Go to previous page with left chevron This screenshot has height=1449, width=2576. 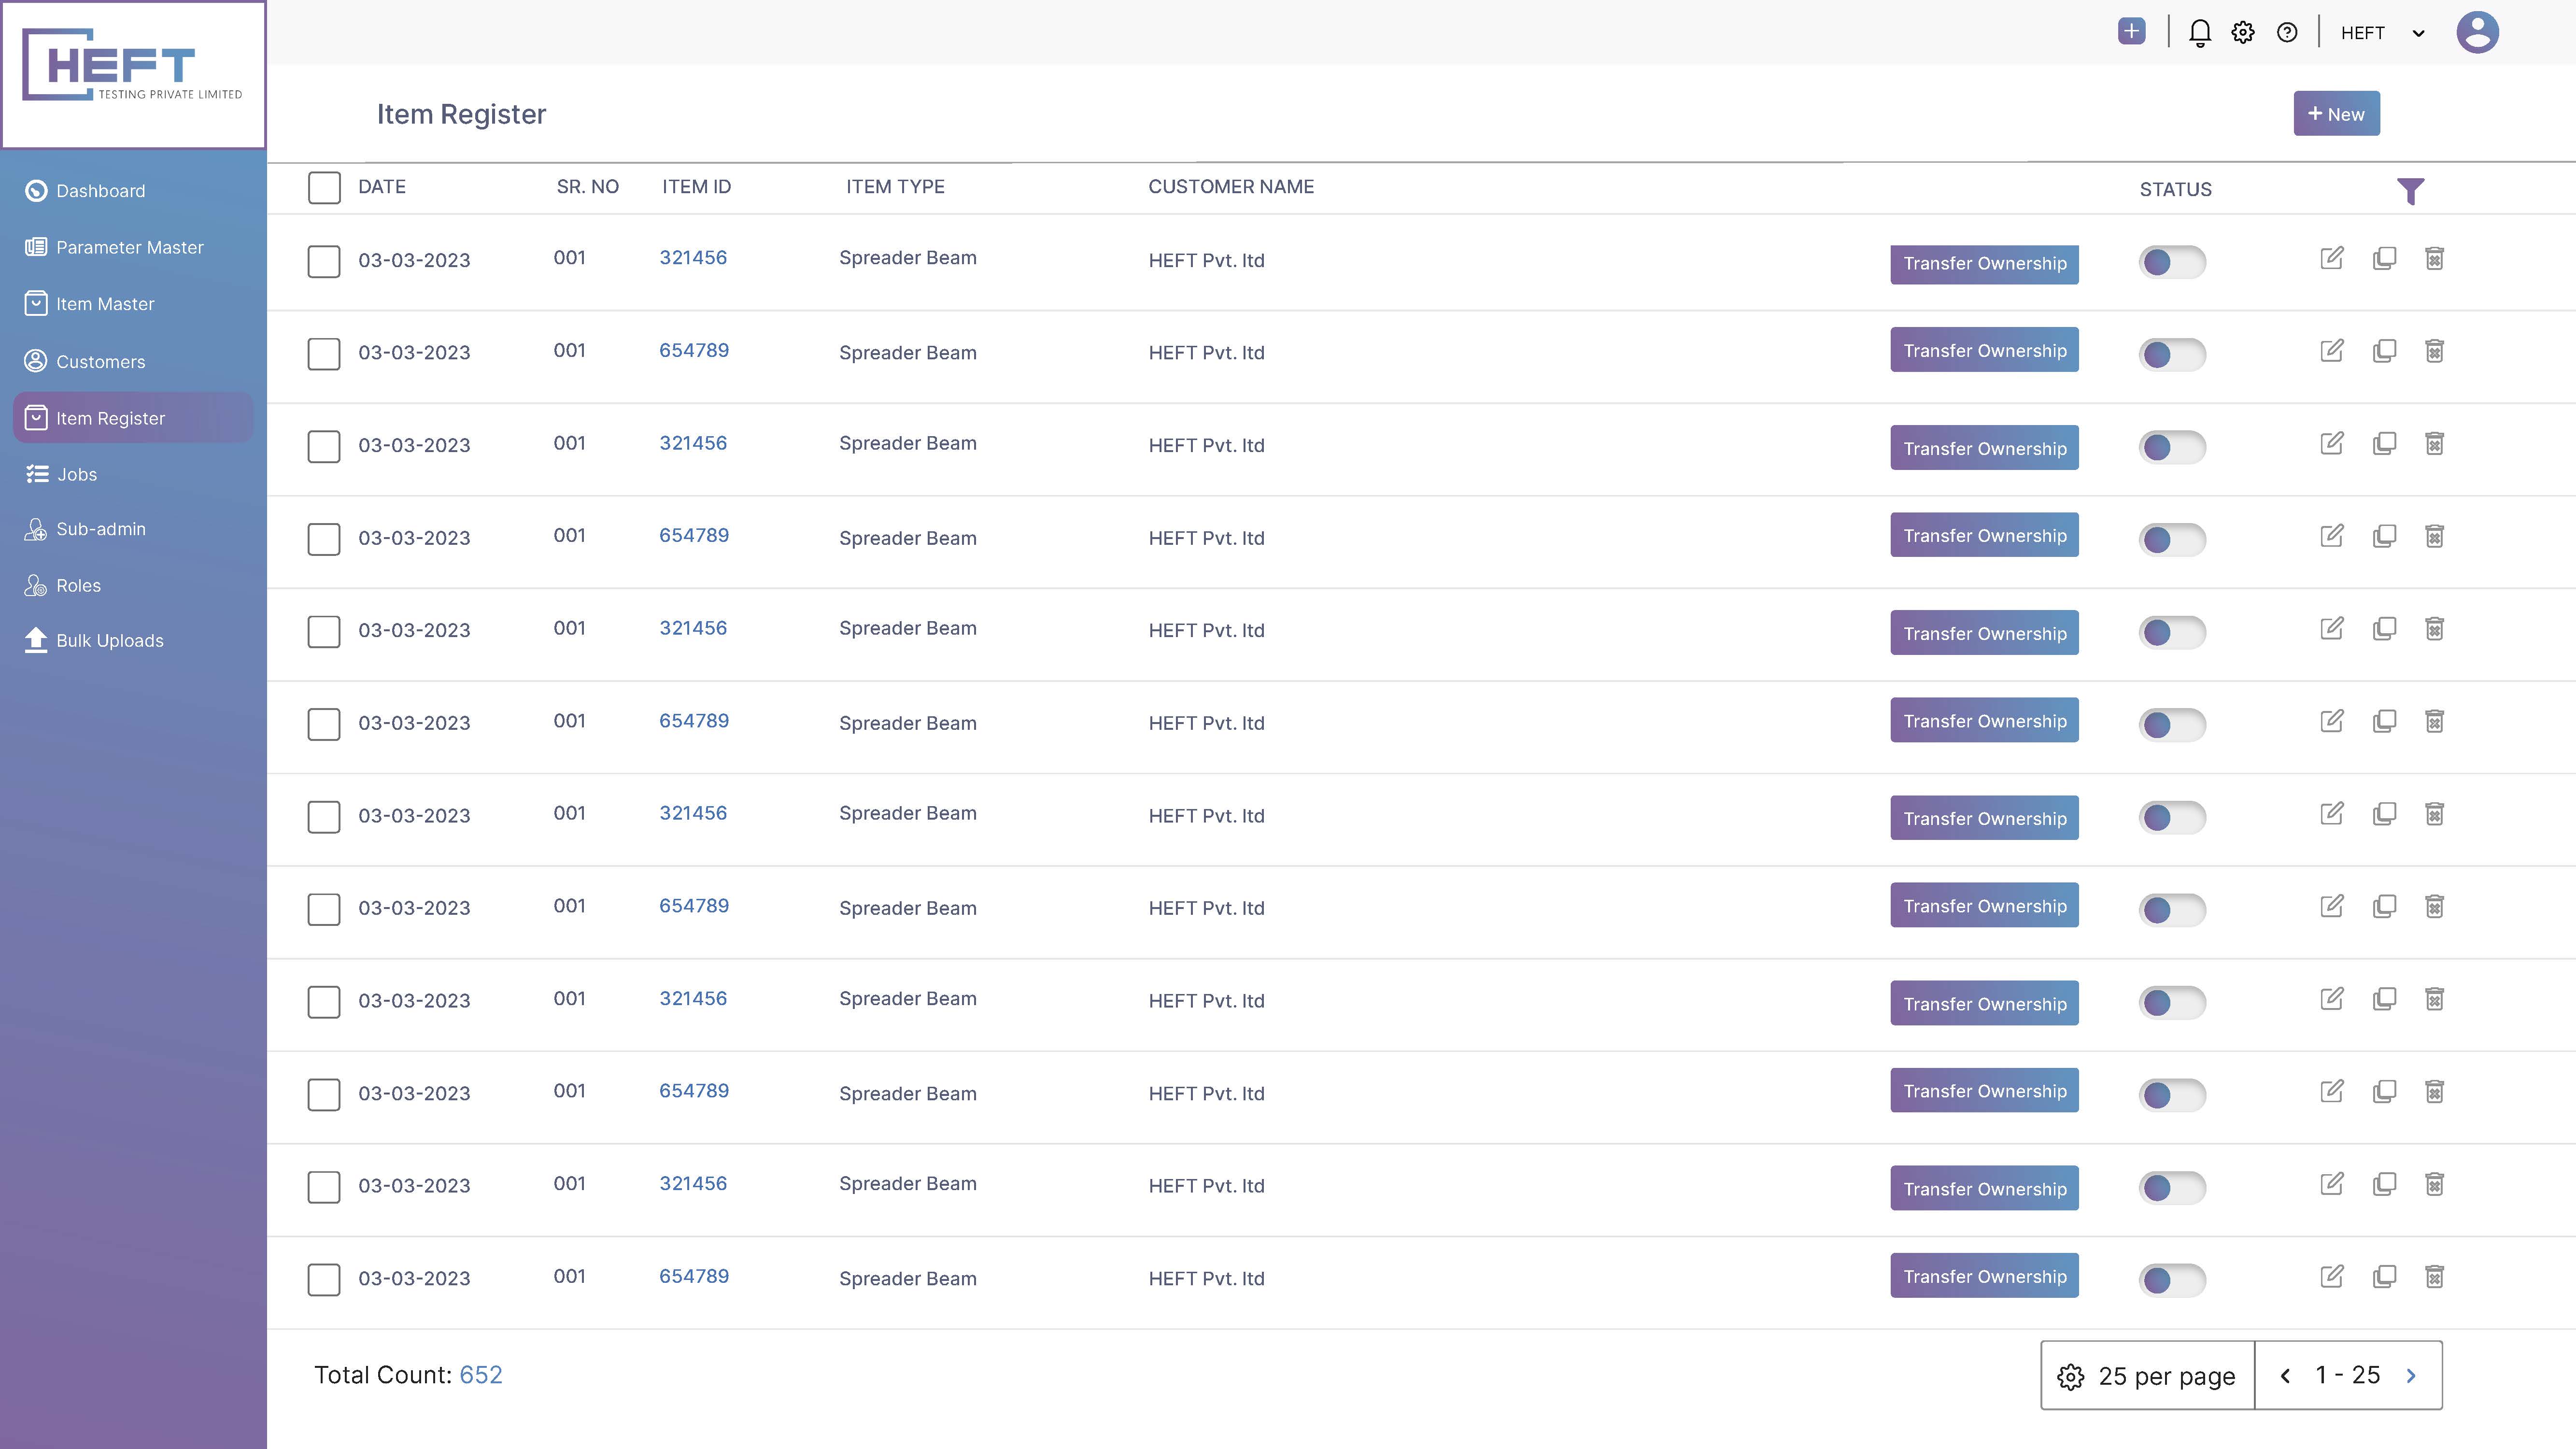[x=2285, y=1375]
